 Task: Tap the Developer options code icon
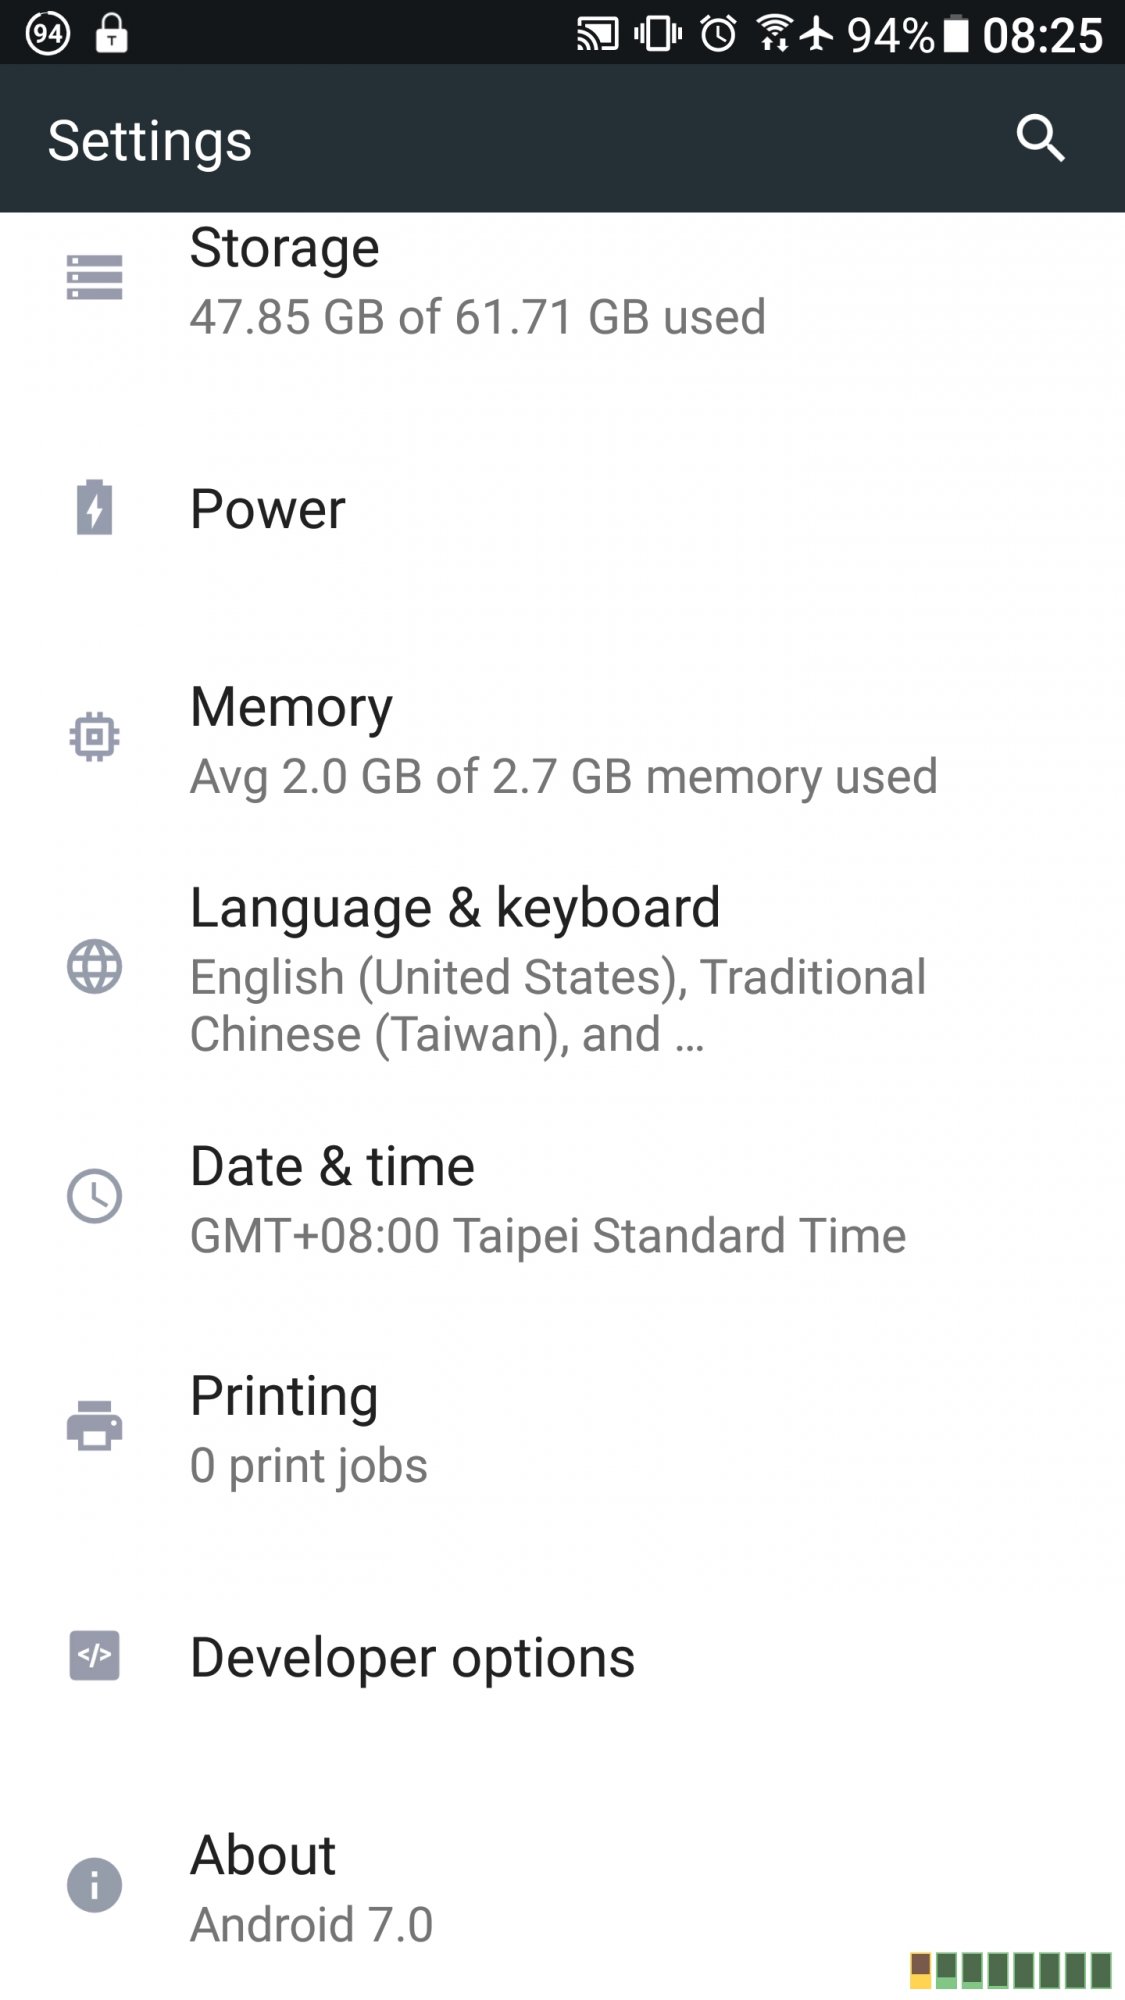95,1656
